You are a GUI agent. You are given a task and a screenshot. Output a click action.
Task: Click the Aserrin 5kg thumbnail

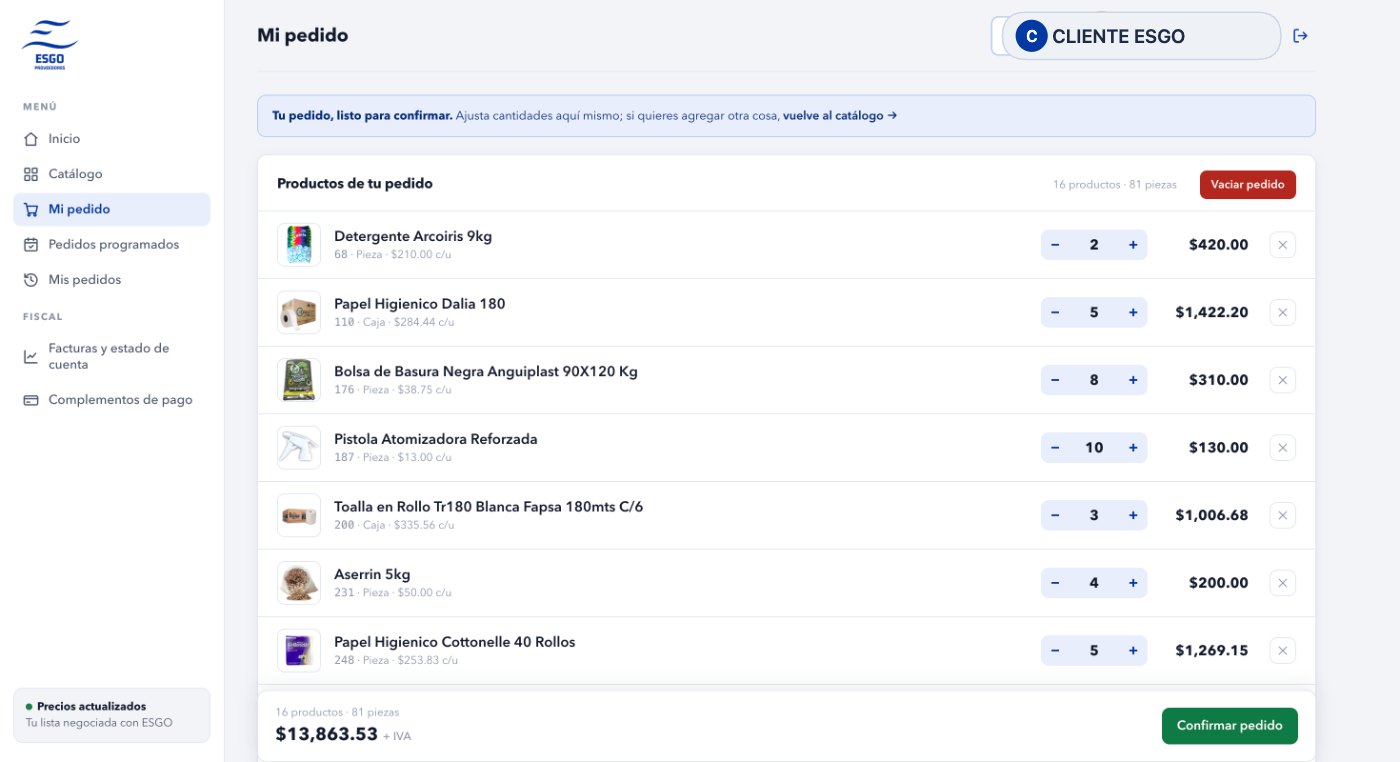click(x=299, y=583)
